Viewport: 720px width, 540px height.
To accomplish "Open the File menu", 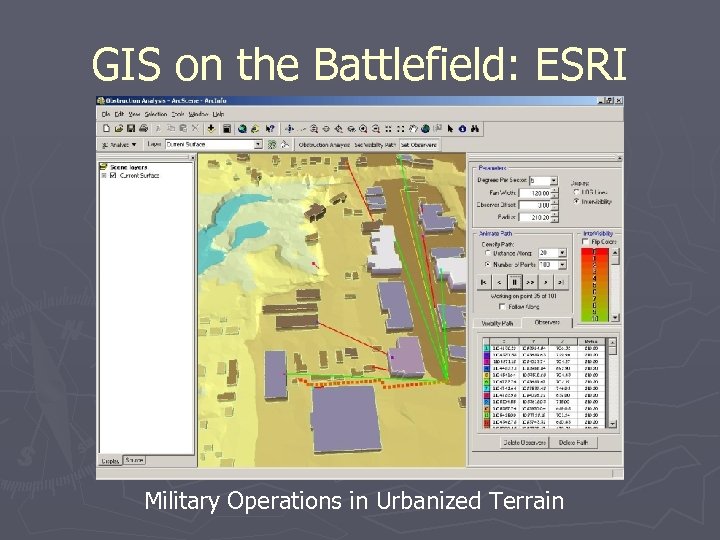I will point(106,114).
